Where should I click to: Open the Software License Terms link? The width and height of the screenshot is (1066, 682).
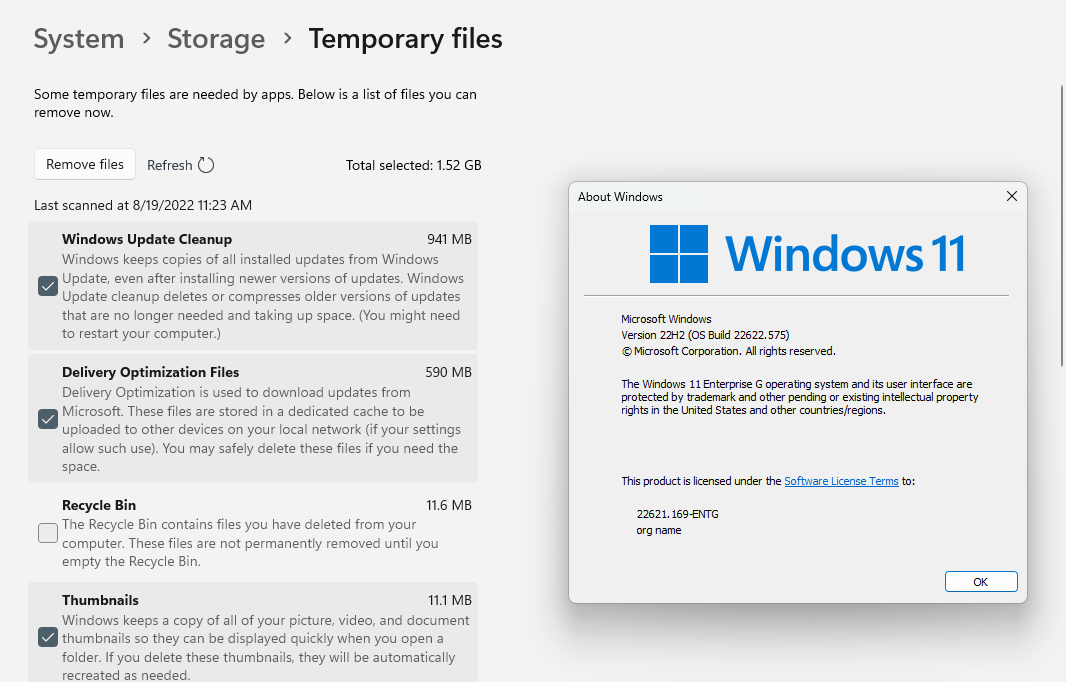coord(841,481)
